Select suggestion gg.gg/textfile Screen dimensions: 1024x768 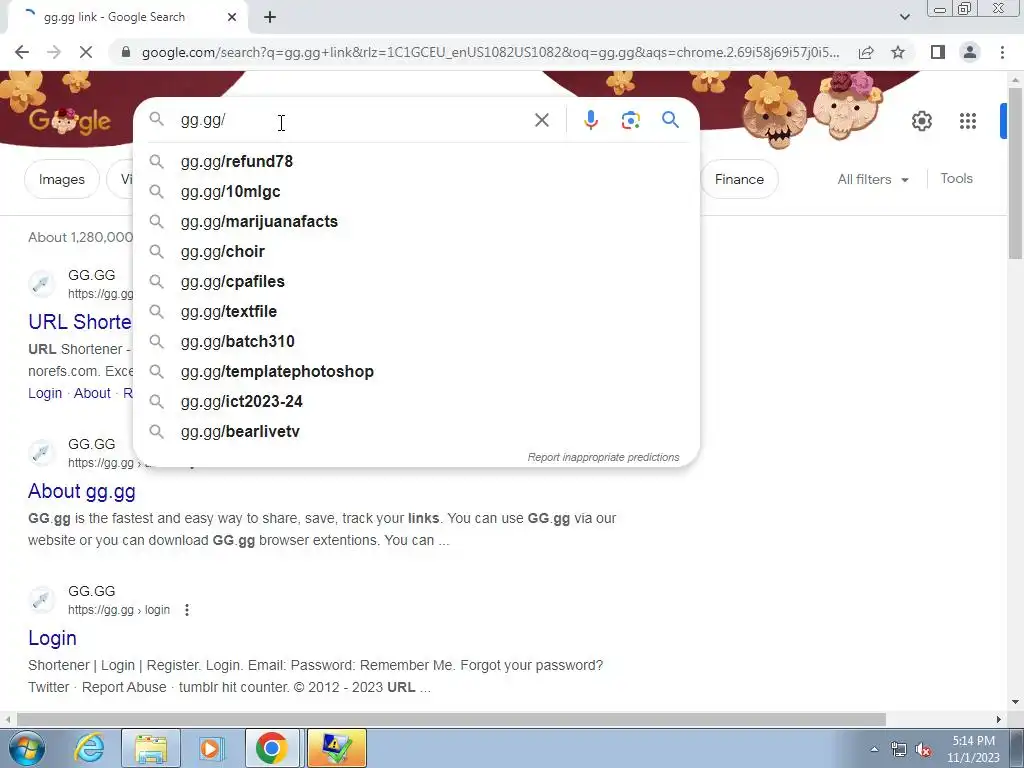(x=416, y=312)
